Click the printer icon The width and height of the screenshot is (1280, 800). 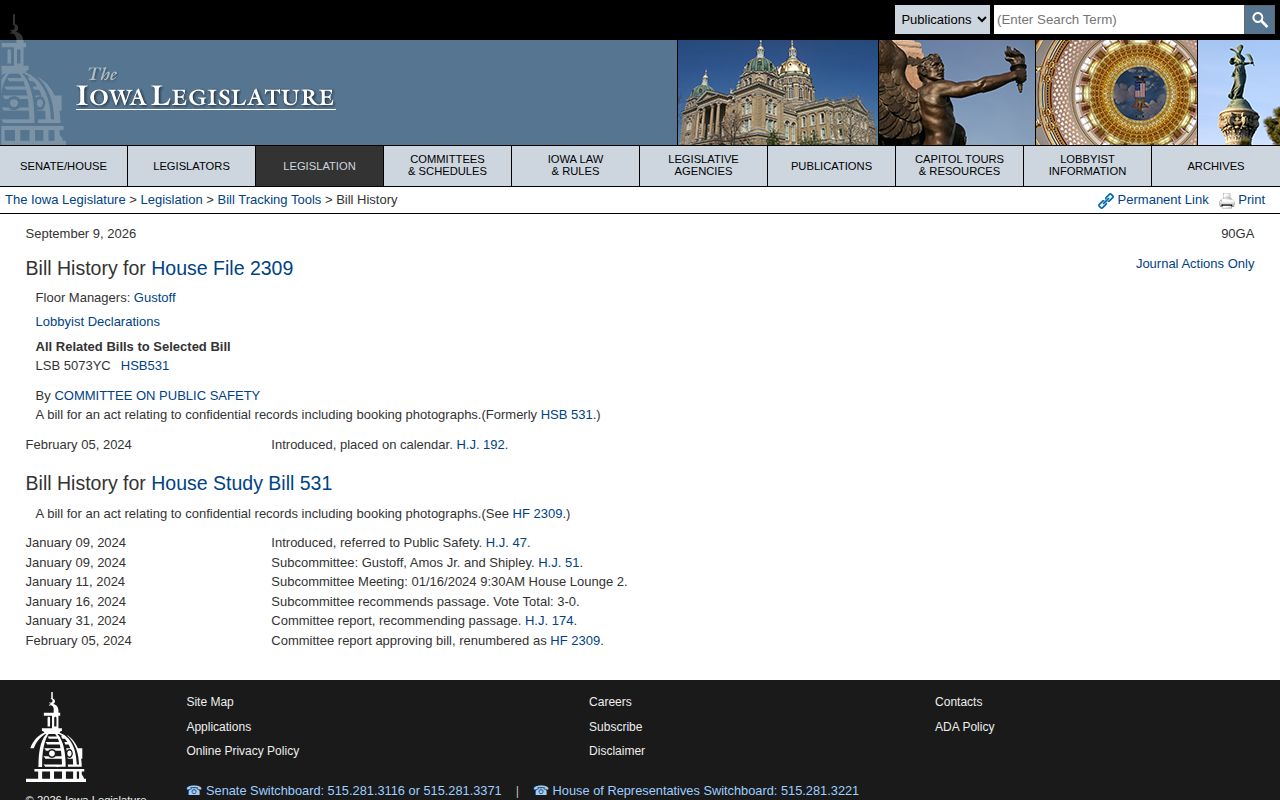1227,201
